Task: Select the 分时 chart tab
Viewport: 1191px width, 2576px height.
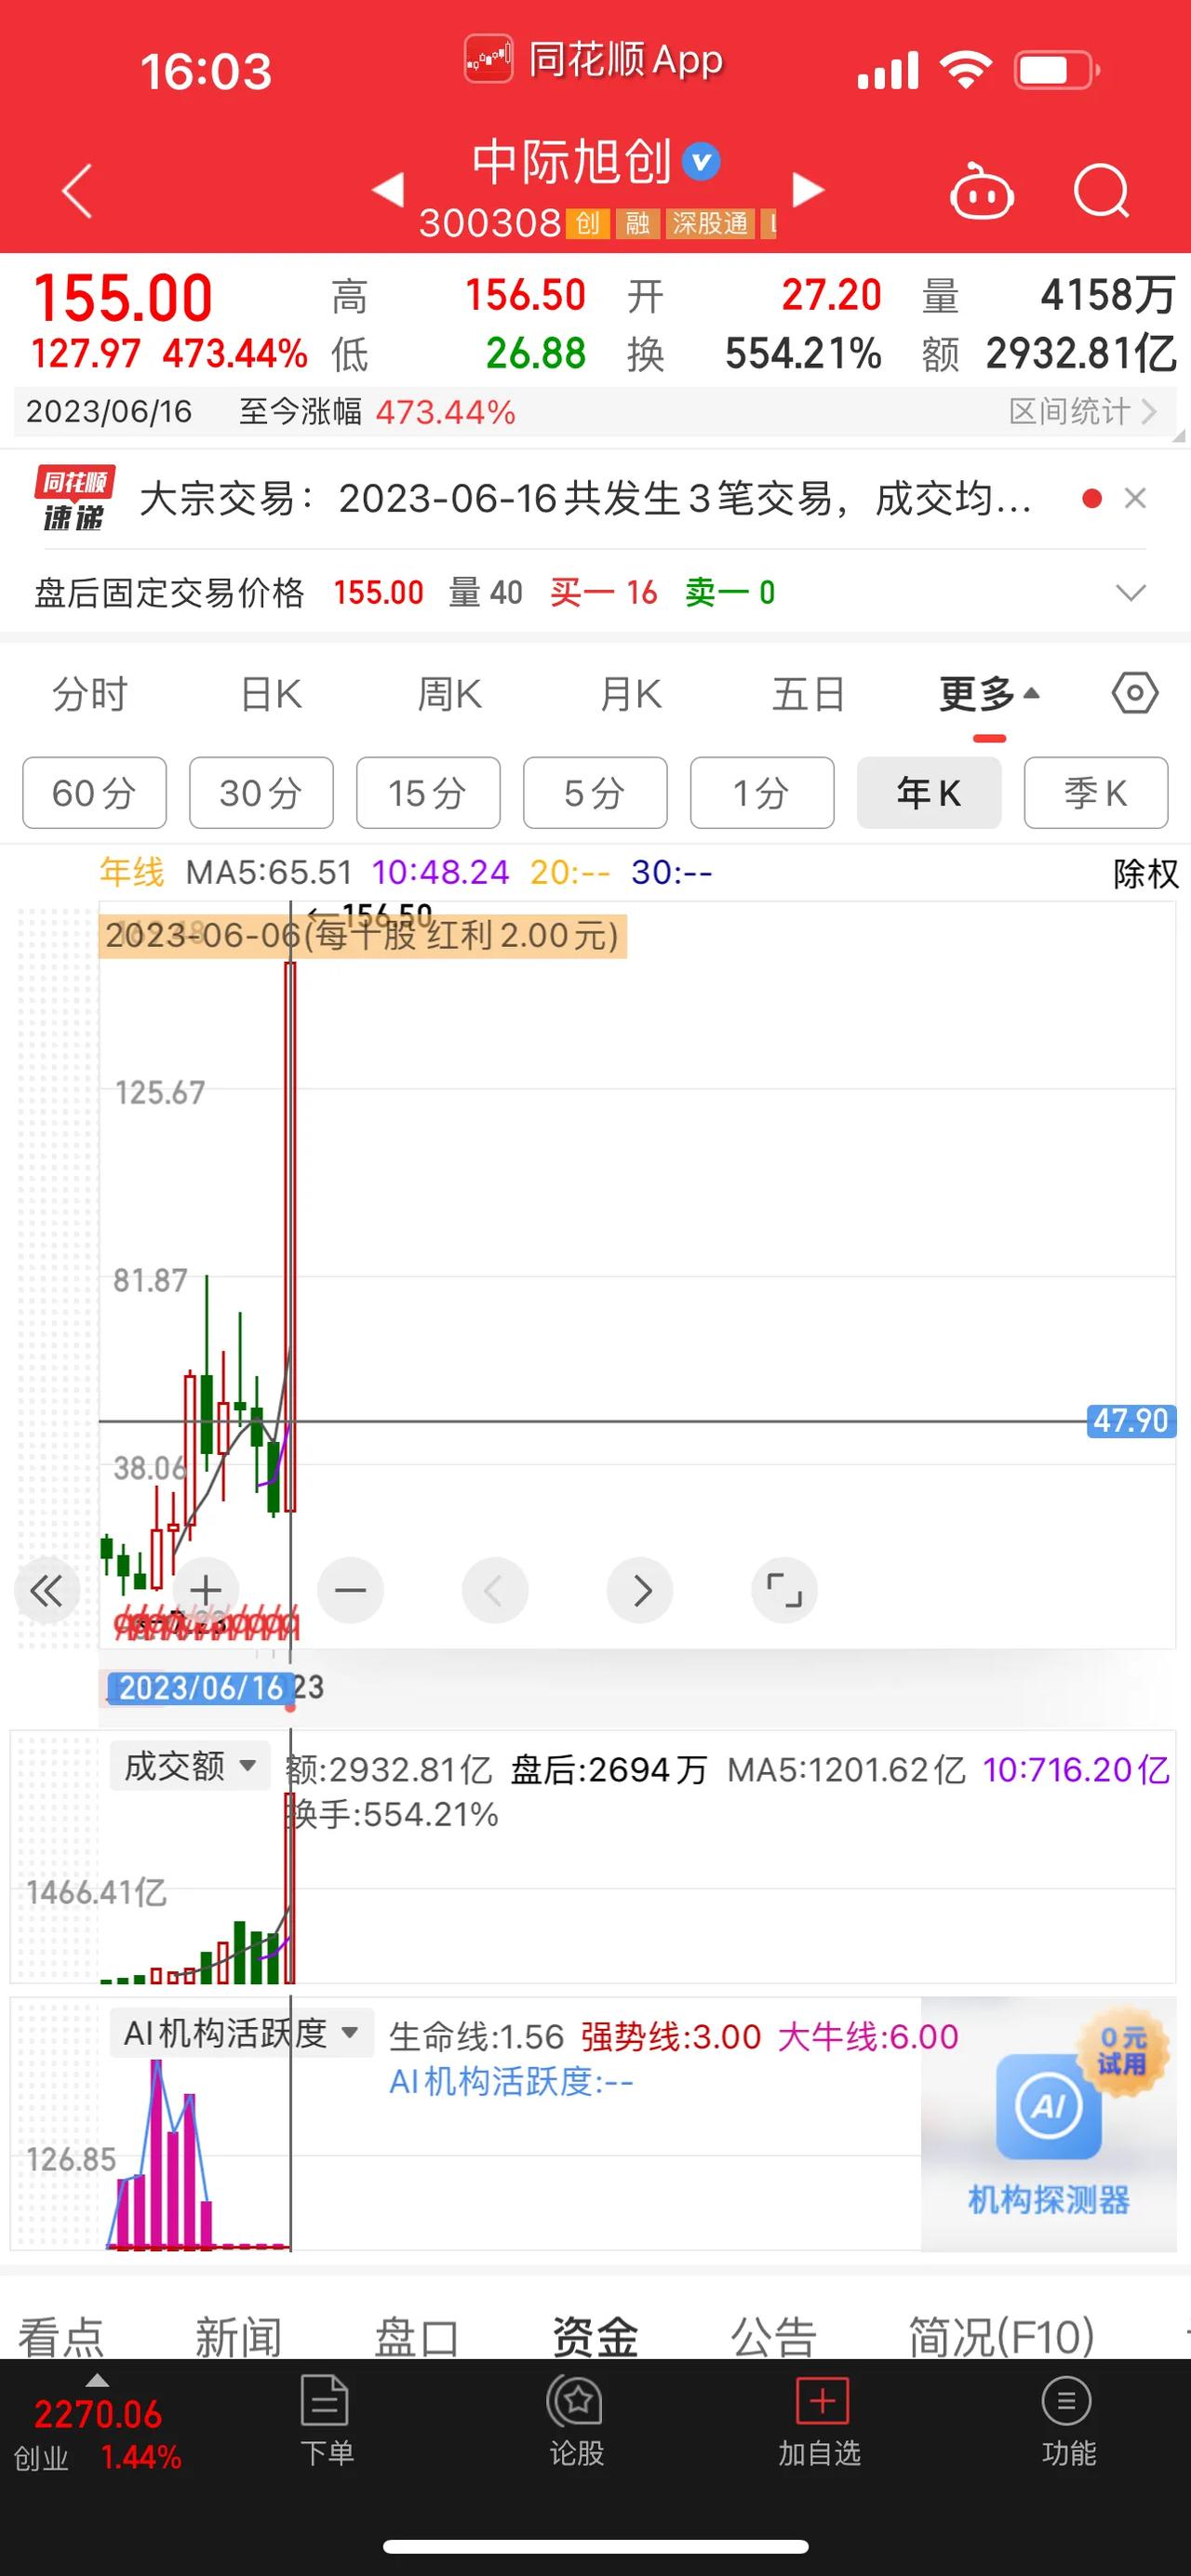Action: pos(90,693)
